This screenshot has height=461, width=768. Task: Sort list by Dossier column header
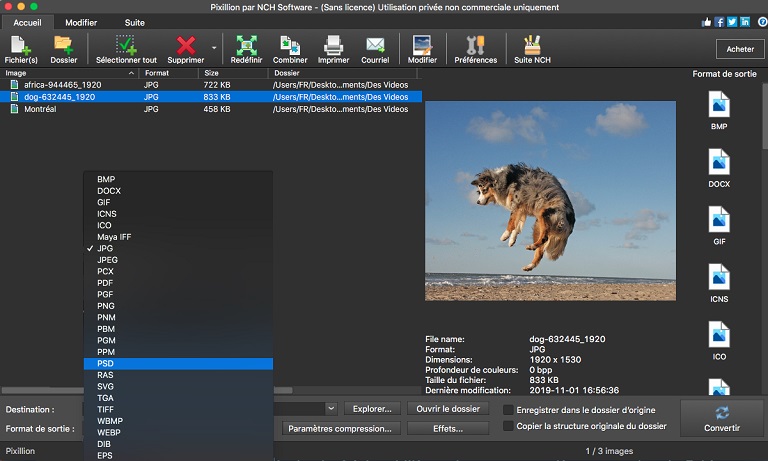pyautogui.click(x=342, y=73)
